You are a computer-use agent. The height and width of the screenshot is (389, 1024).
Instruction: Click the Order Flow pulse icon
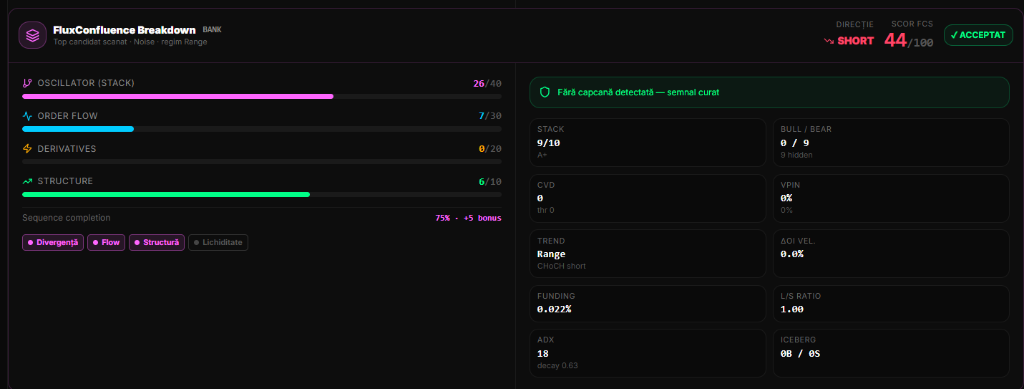tap(27, 116)
